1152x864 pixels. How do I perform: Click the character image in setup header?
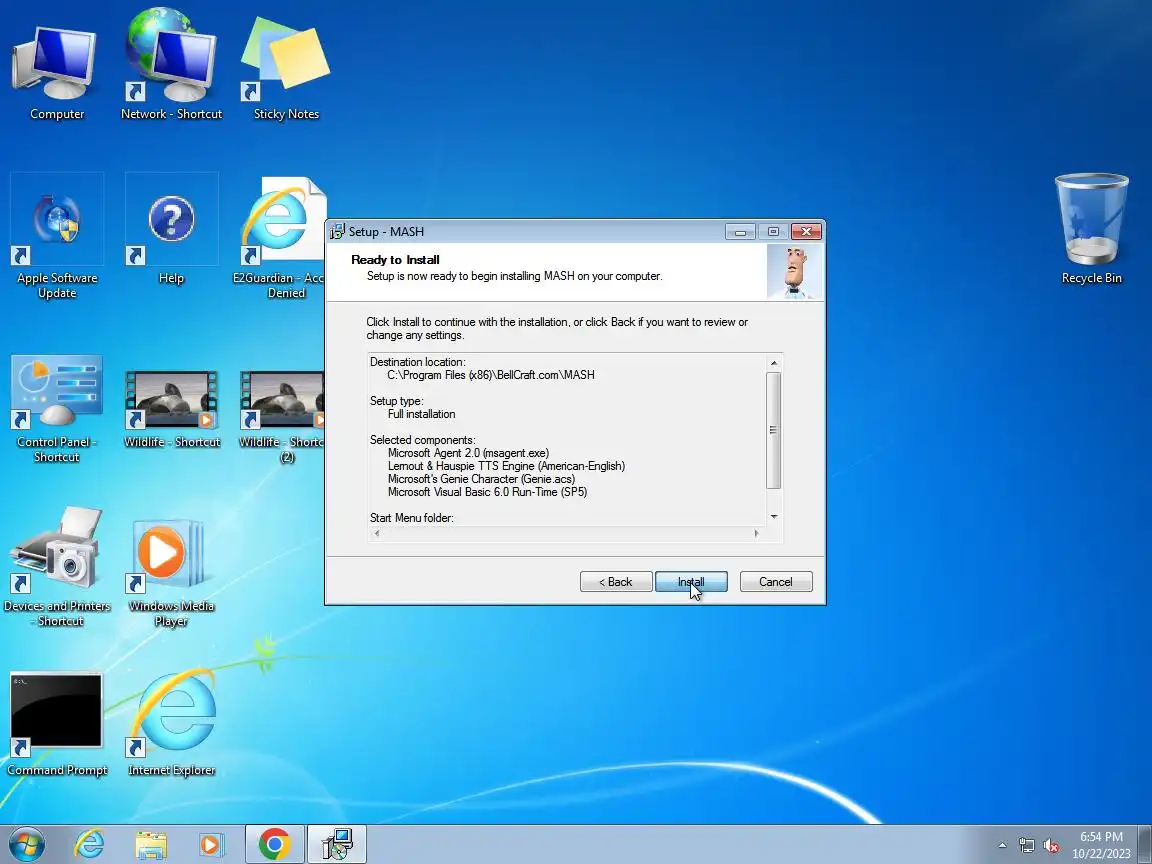pos(794,272)
